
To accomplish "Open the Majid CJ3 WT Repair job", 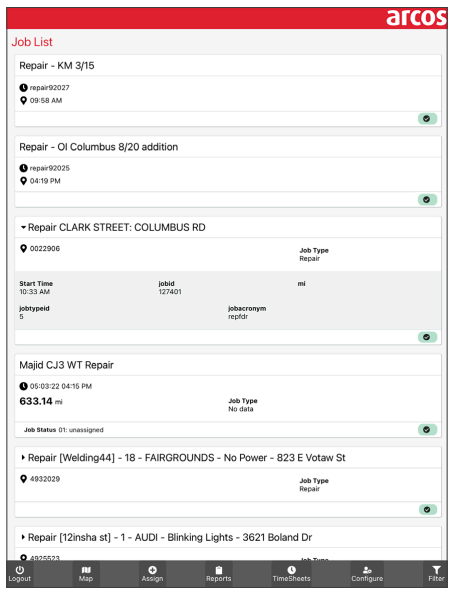I will 66,365.
